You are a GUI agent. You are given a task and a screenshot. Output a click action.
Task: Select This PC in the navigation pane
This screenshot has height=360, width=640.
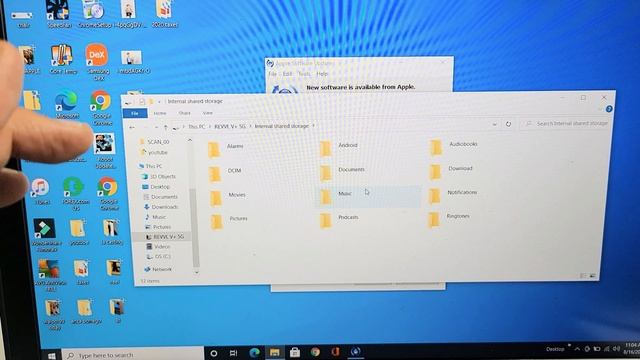(x=151, y=166)
